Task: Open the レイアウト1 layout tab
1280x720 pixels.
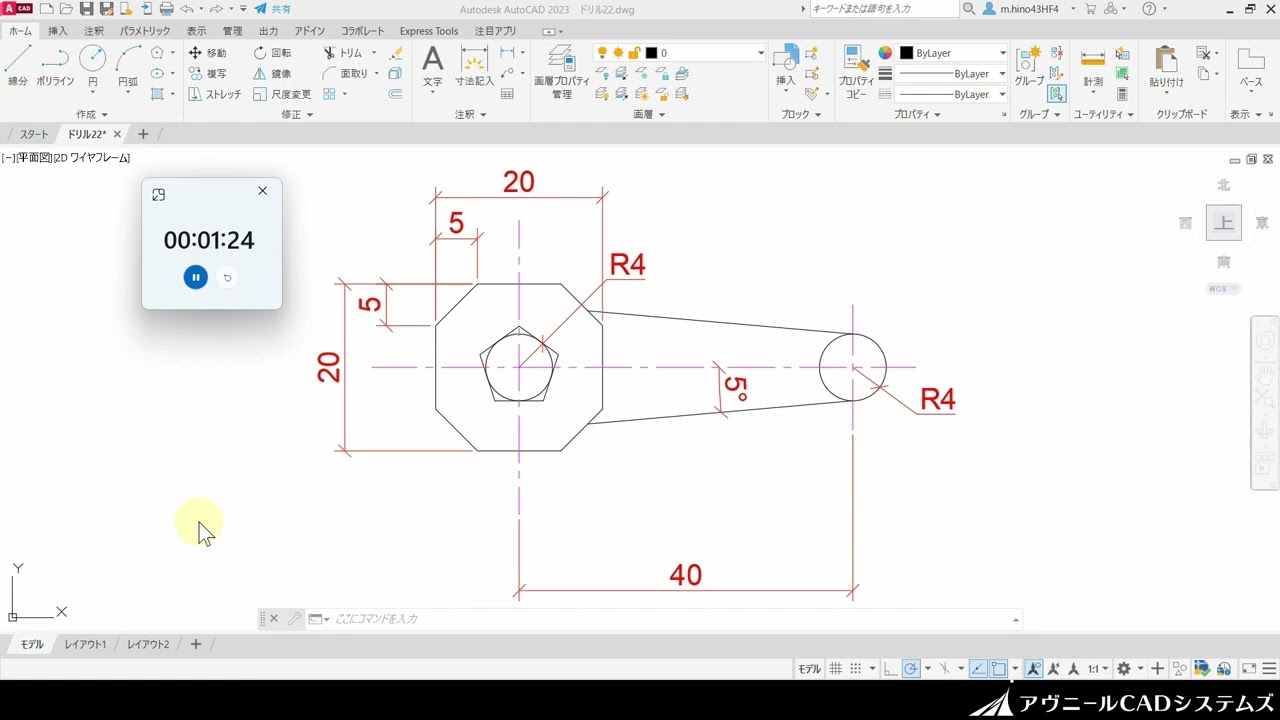Action: pyautogui.click(x=85, y=644)
